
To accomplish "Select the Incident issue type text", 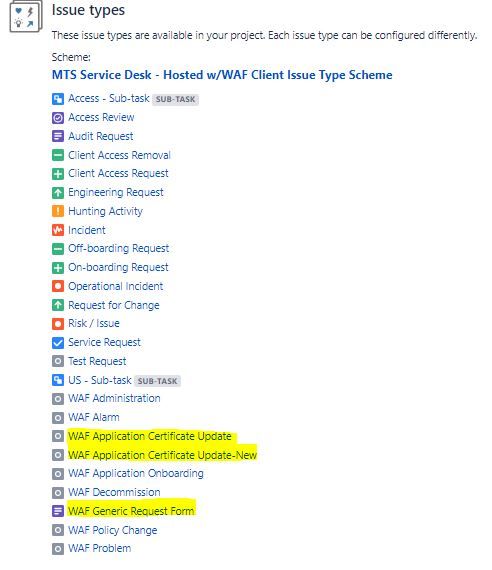I will click(87, 230).
